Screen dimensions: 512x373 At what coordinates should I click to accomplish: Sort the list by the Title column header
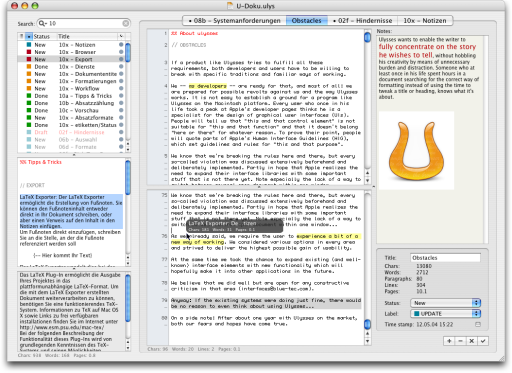87,36
